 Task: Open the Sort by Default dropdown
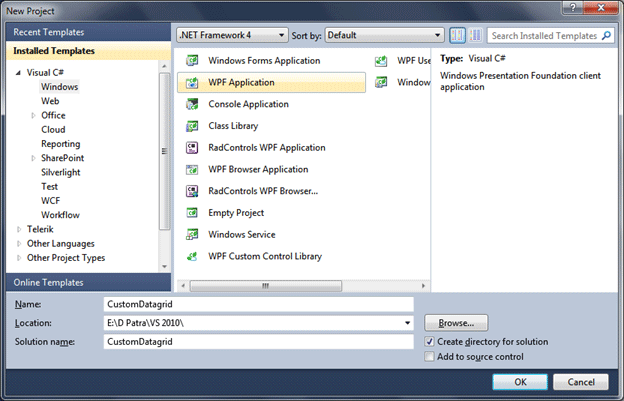click(384, 35)
